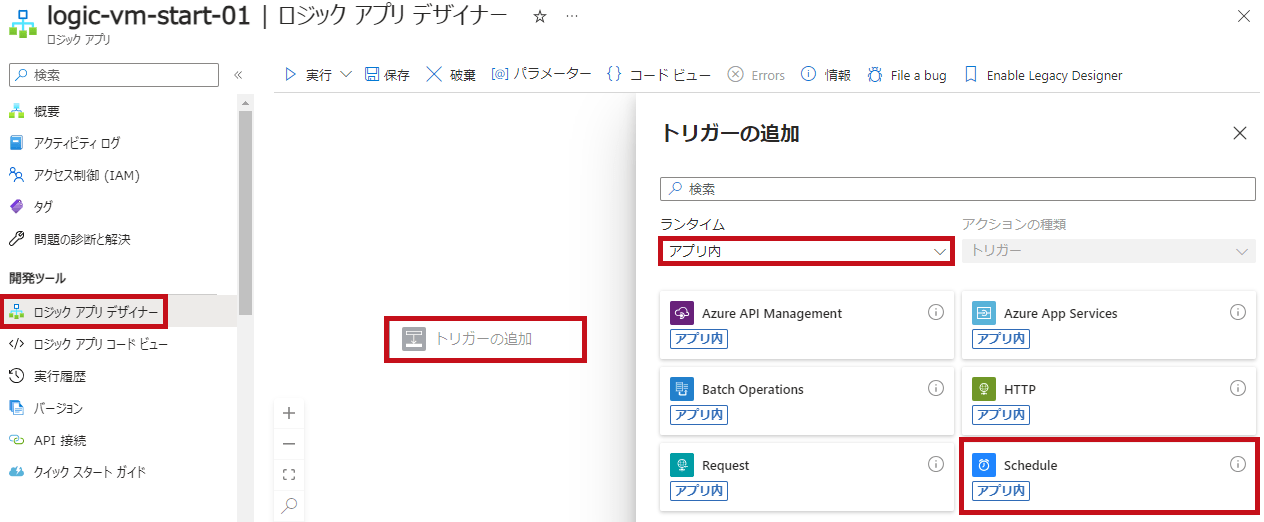Close the blade with the top-right X

click(1243, 16)
